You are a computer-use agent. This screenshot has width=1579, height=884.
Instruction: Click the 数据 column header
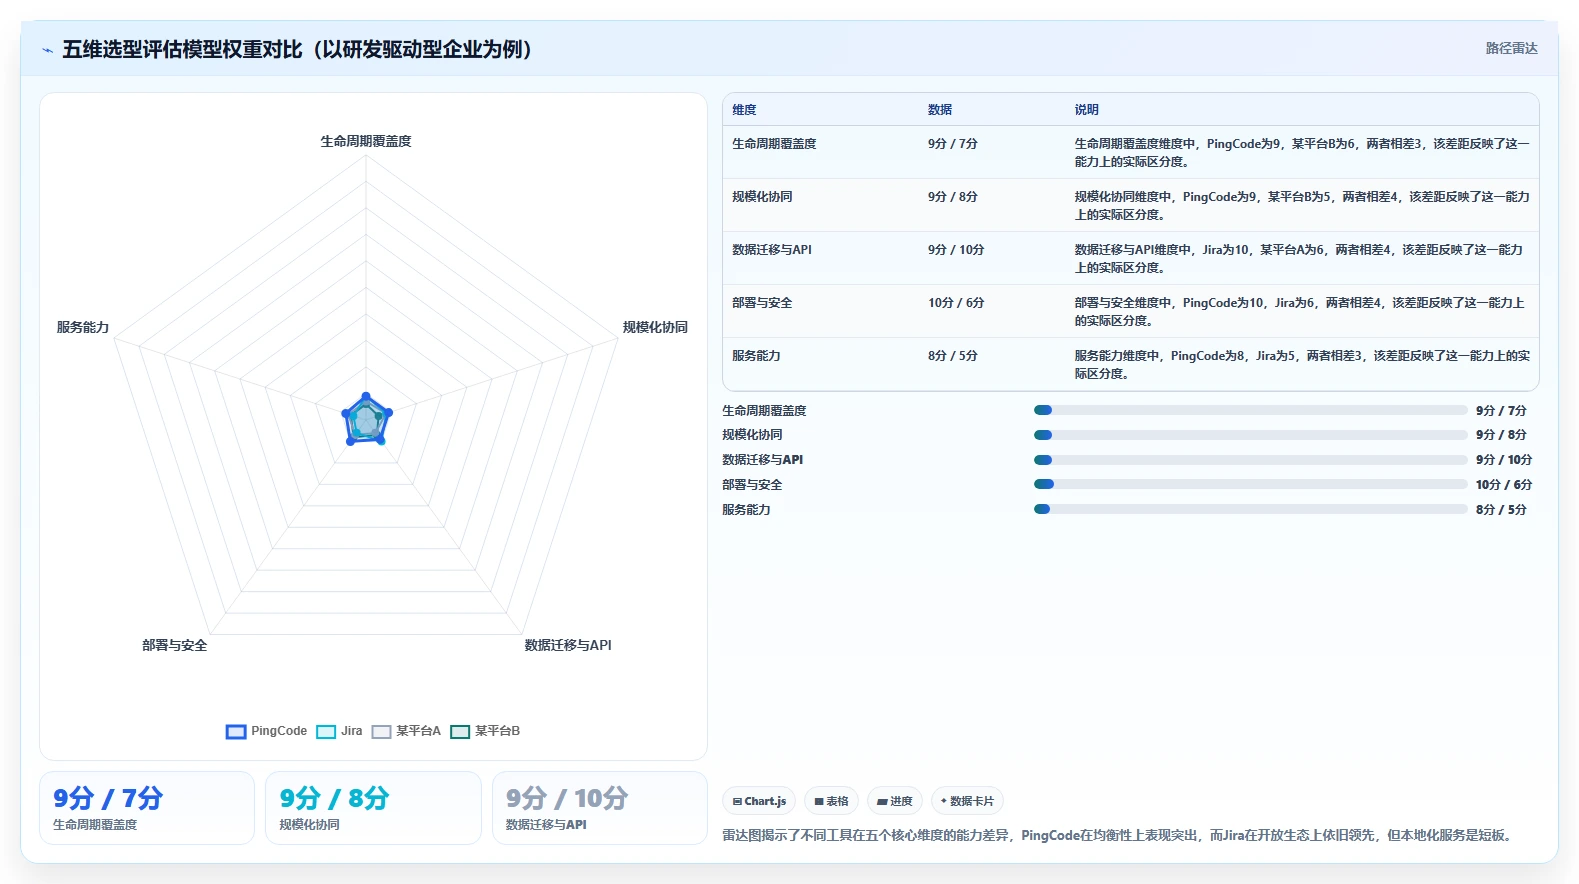pos(940,110)
